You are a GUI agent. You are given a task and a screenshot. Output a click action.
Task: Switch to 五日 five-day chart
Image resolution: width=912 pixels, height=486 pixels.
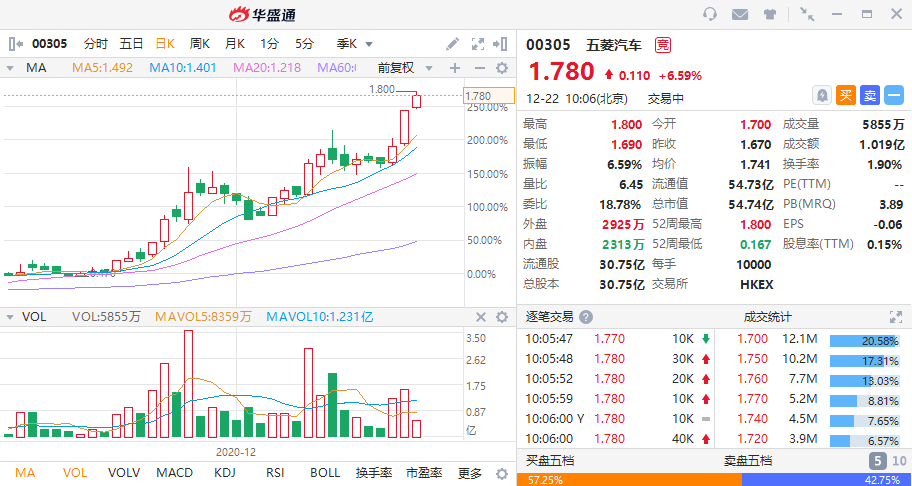click(x=131, y=44)
